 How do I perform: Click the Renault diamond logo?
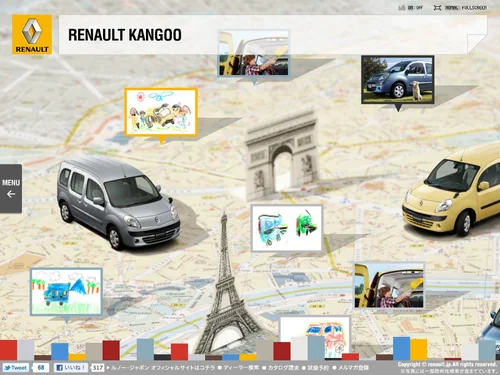click(x=32, y=34)
